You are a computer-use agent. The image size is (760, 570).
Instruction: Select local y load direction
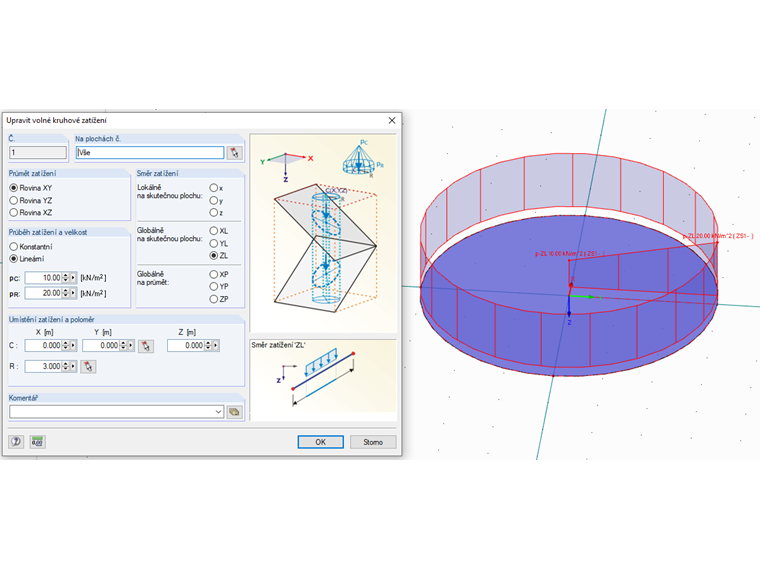point(213,200)
